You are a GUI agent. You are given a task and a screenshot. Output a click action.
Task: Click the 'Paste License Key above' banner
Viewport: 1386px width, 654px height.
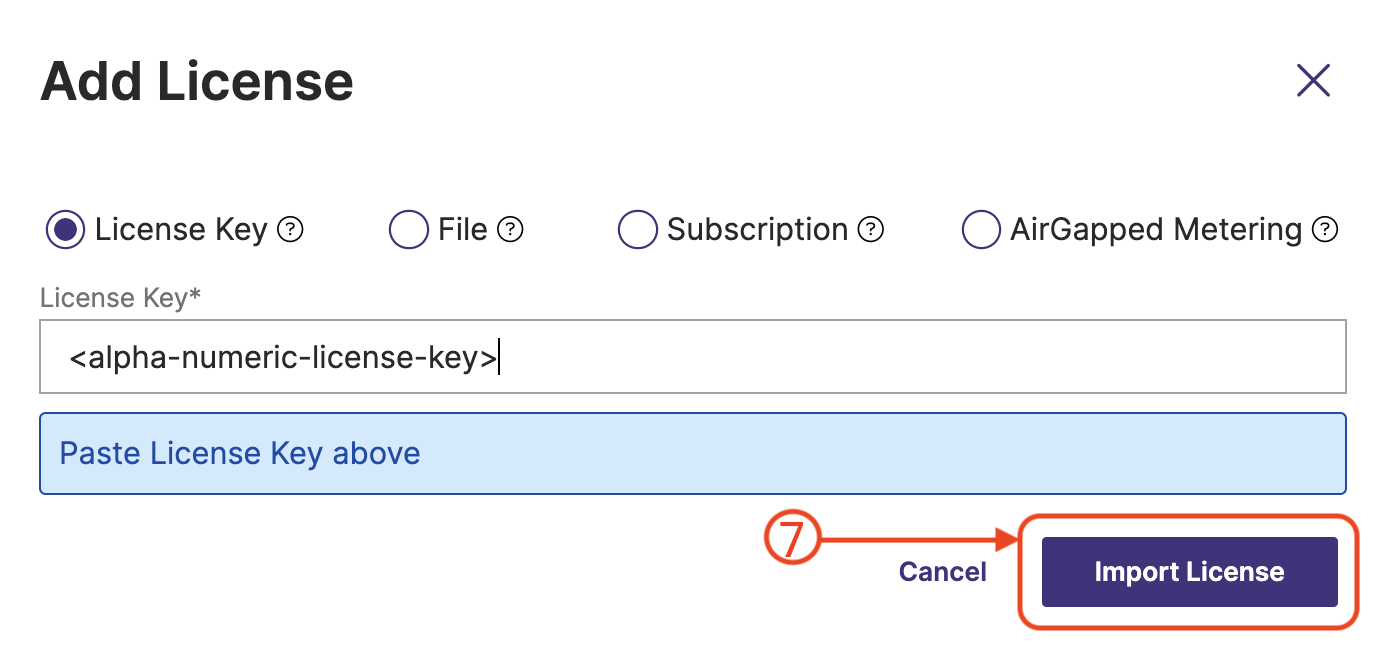point(692,454)
